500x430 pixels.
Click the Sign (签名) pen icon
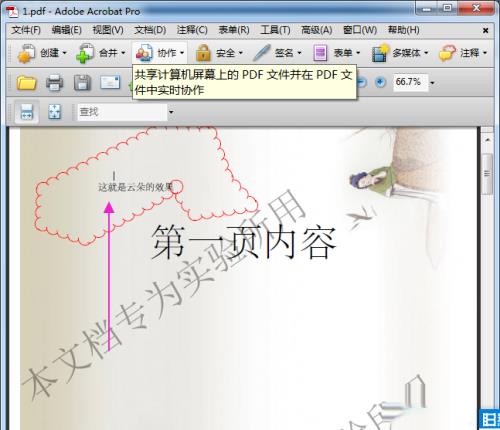[x=262, y=53]
